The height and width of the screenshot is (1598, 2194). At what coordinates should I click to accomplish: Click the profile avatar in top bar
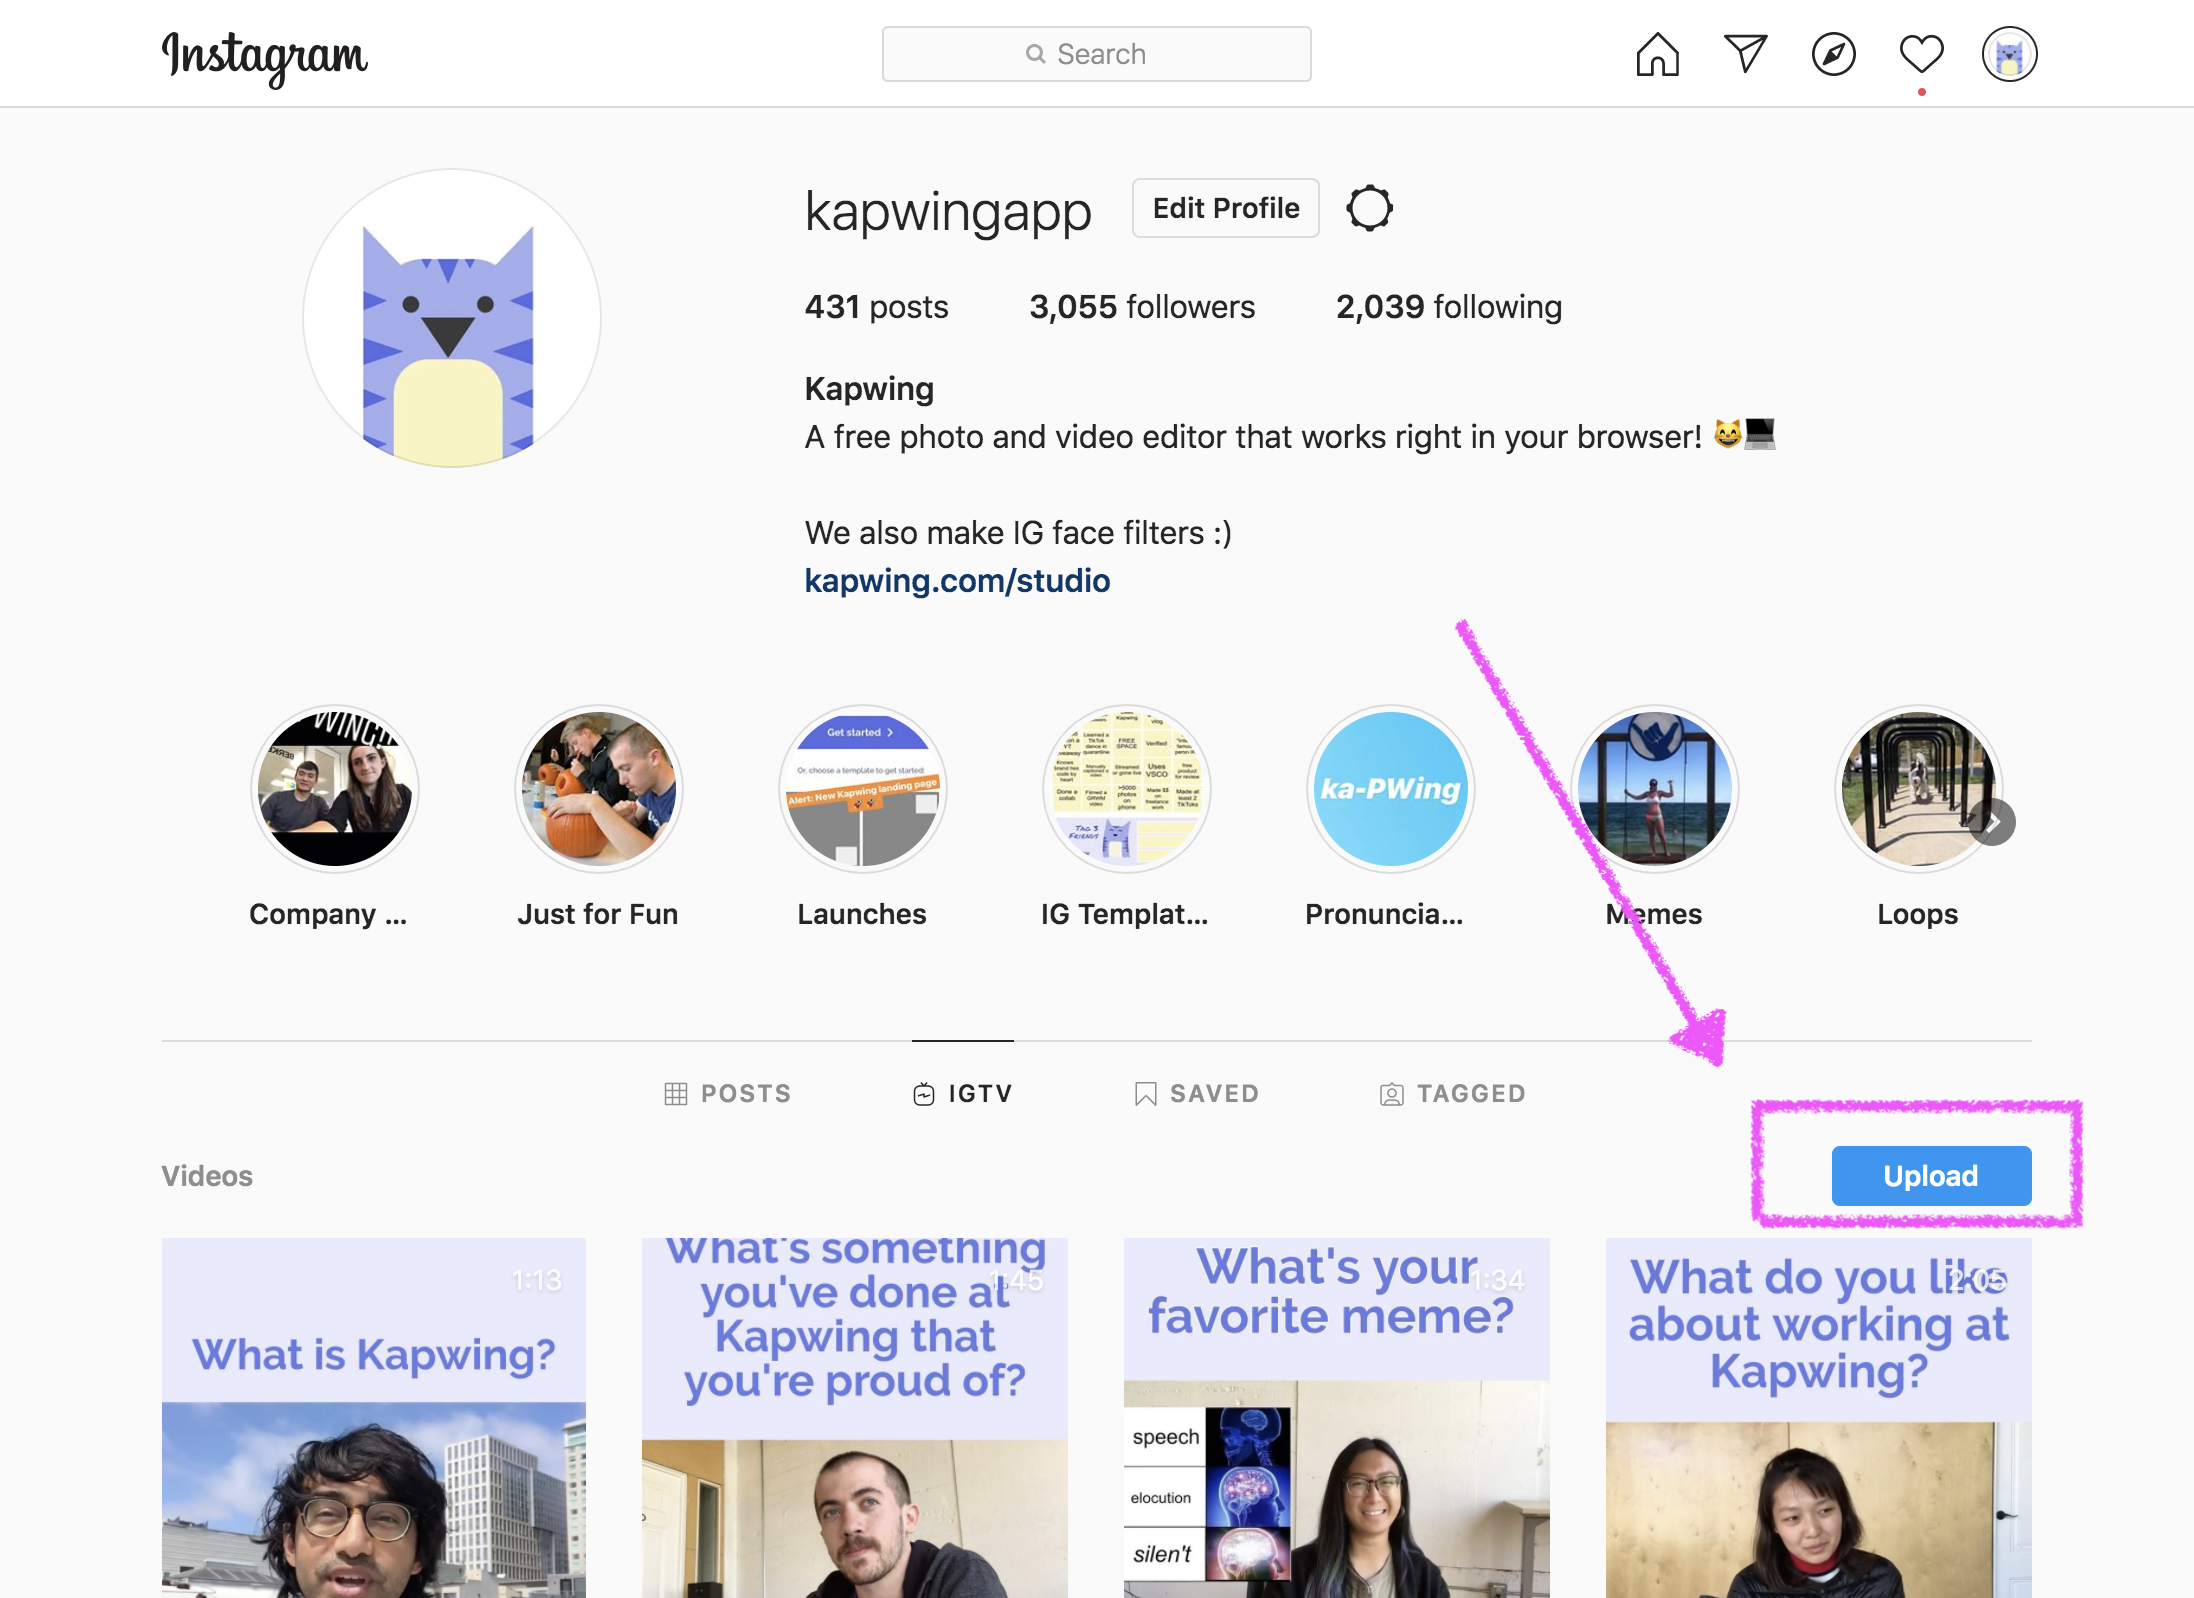pyautogui.click(x=2009, y=54)
